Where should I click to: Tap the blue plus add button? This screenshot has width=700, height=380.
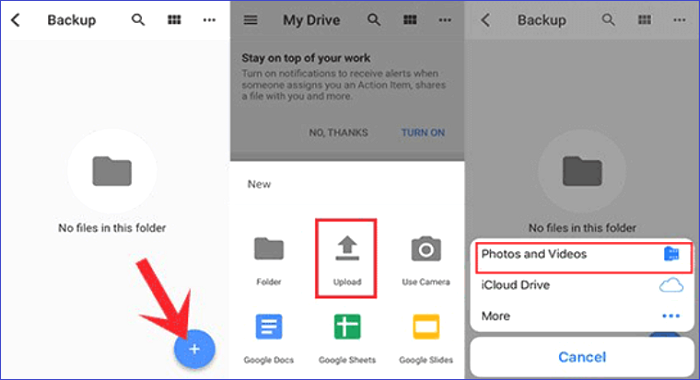(x=194, y=349)
